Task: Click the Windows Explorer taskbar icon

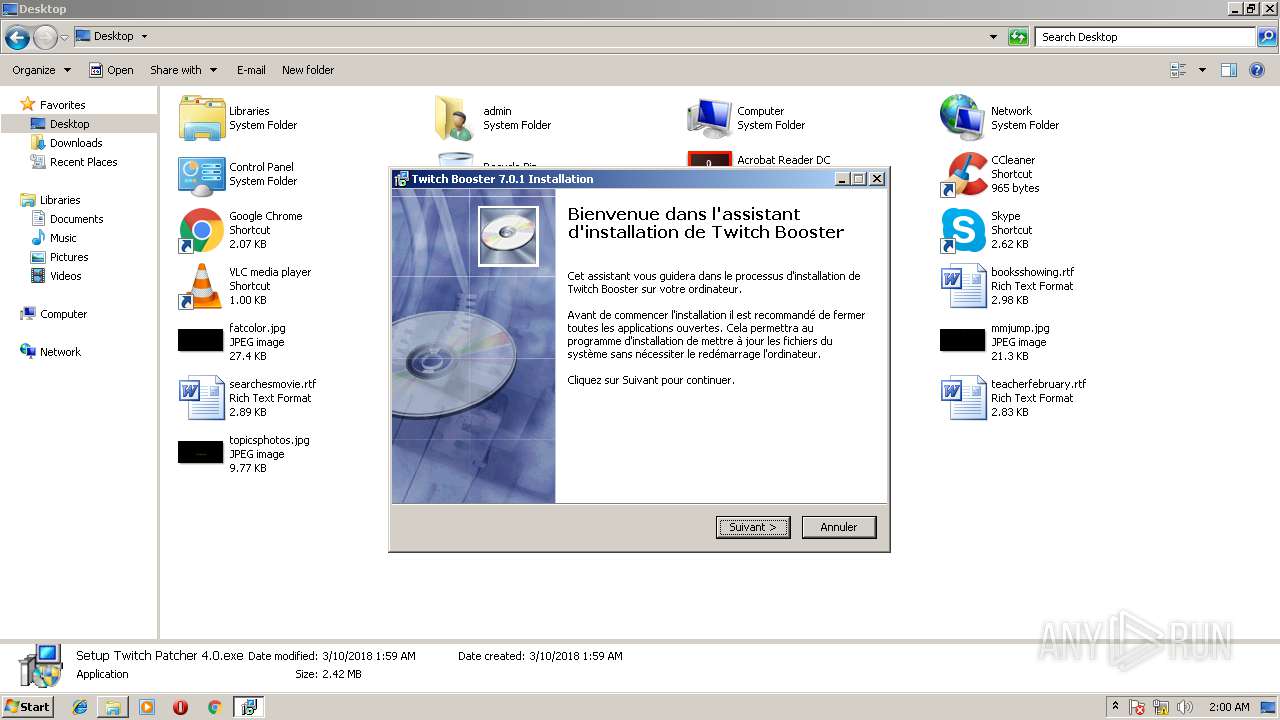Action: click(x=113, y=707)
